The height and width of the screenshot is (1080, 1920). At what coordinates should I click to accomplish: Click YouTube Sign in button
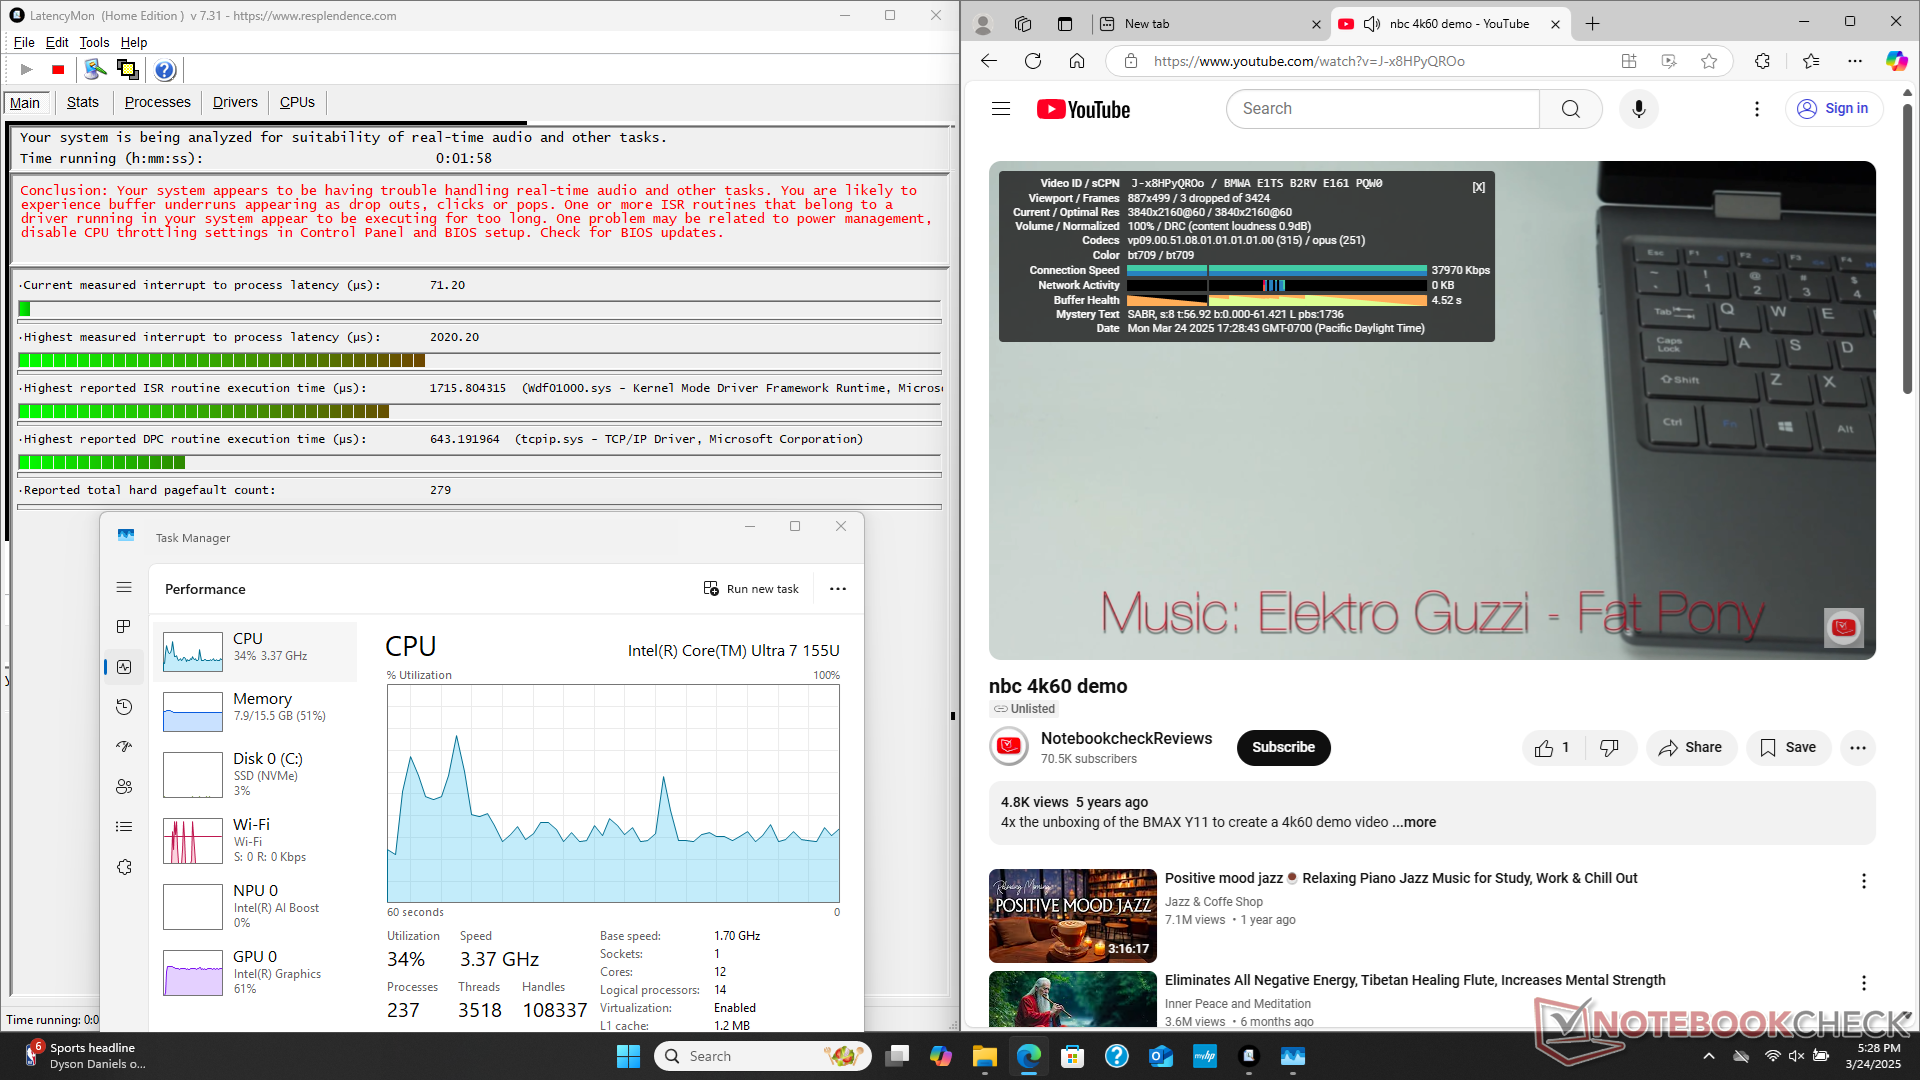click(1833, 109)
